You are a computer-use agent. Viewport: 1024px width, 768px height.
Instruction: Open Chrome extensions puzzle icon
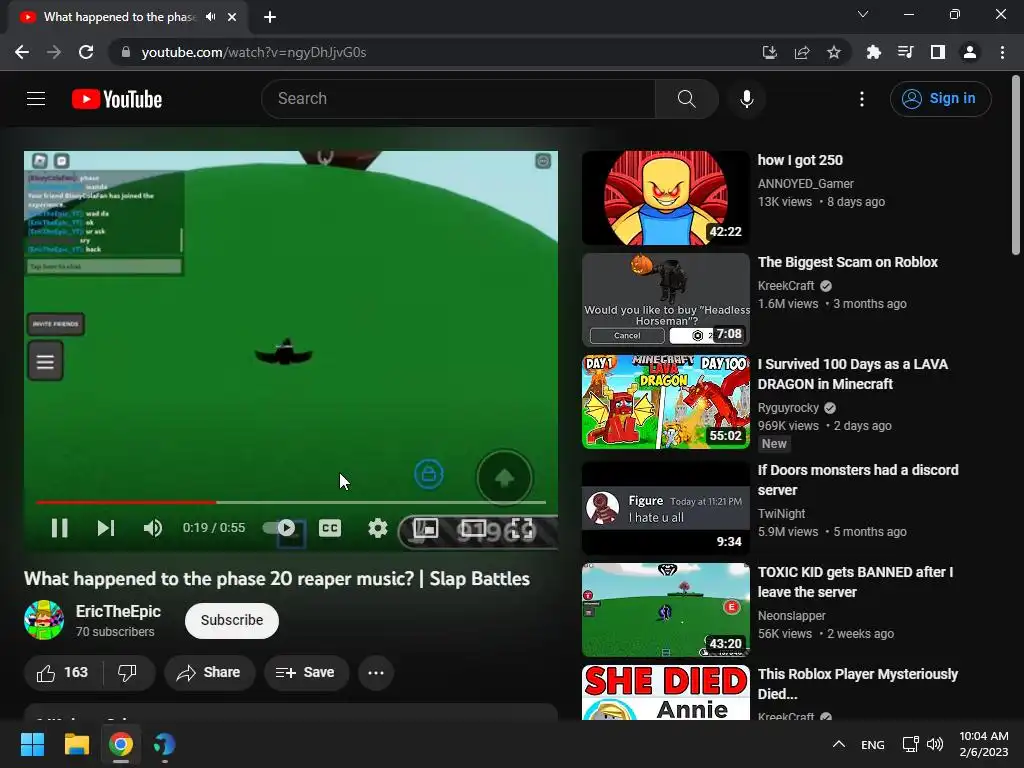pyautogui.click(x=874, y=52)
